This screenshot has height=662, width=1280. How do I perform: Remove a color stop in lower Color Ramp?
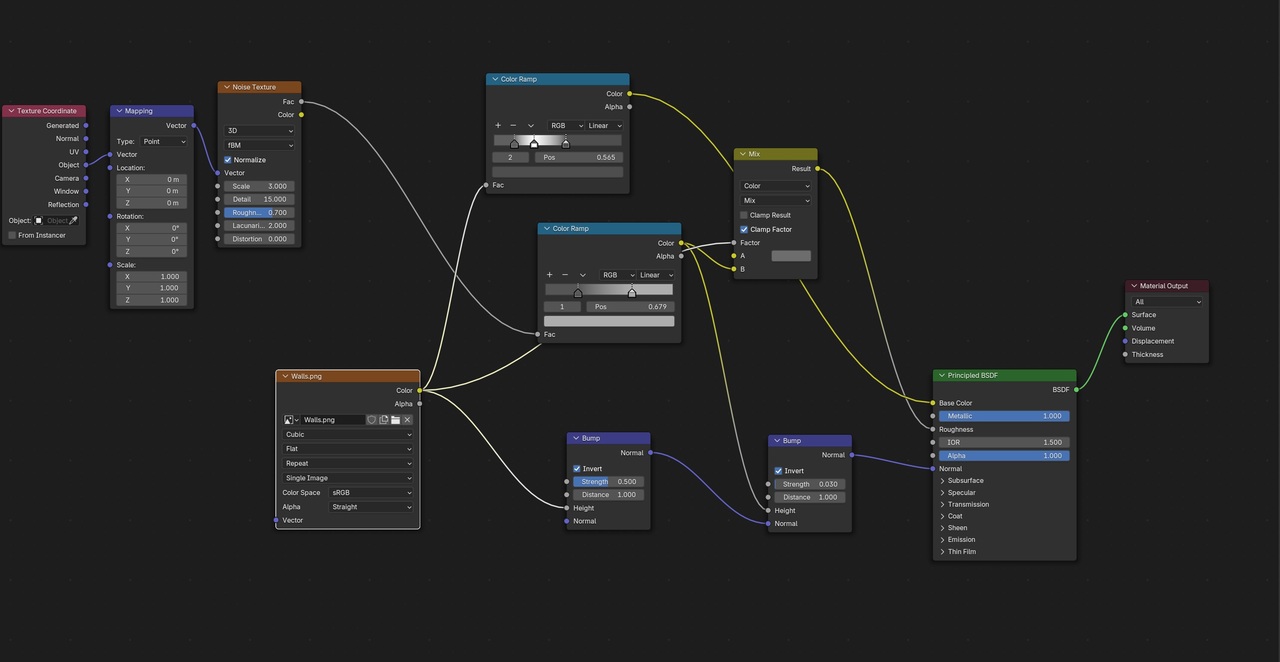[565, 275]
